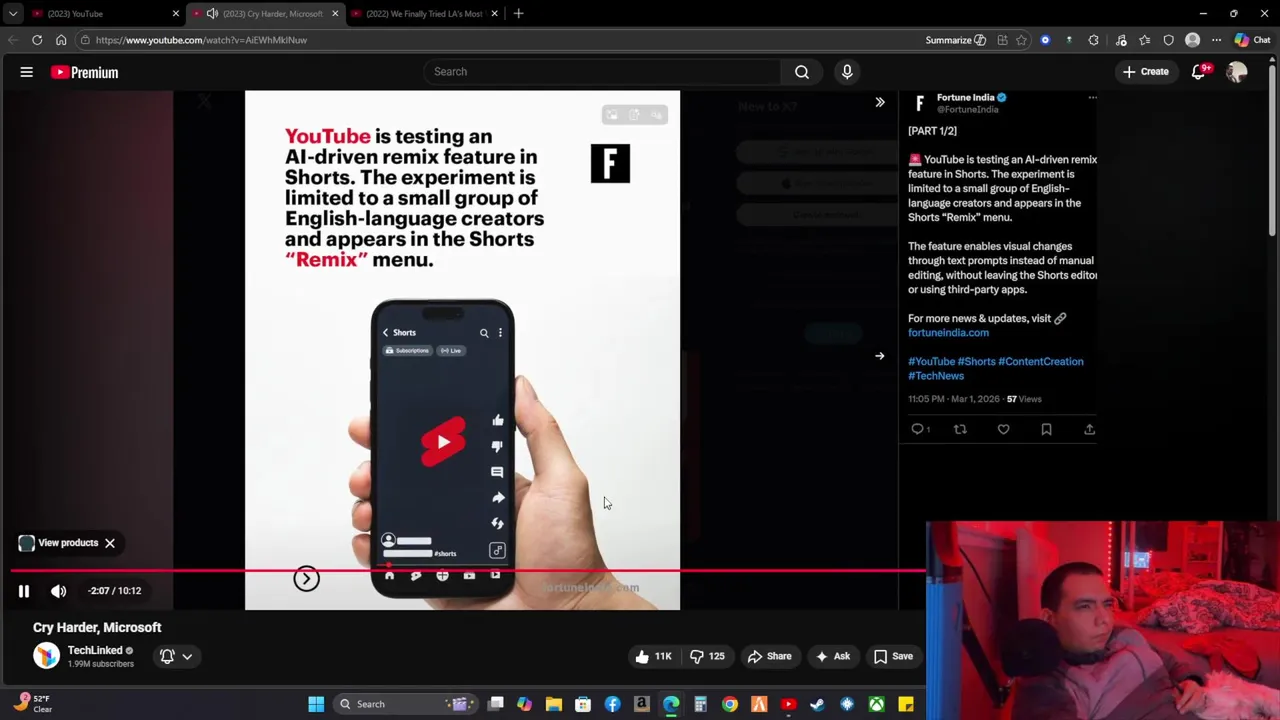Screen dimensions: 1280x720
Task: Expand the notification preference bell dropdown
Action: tap(175, 656)
